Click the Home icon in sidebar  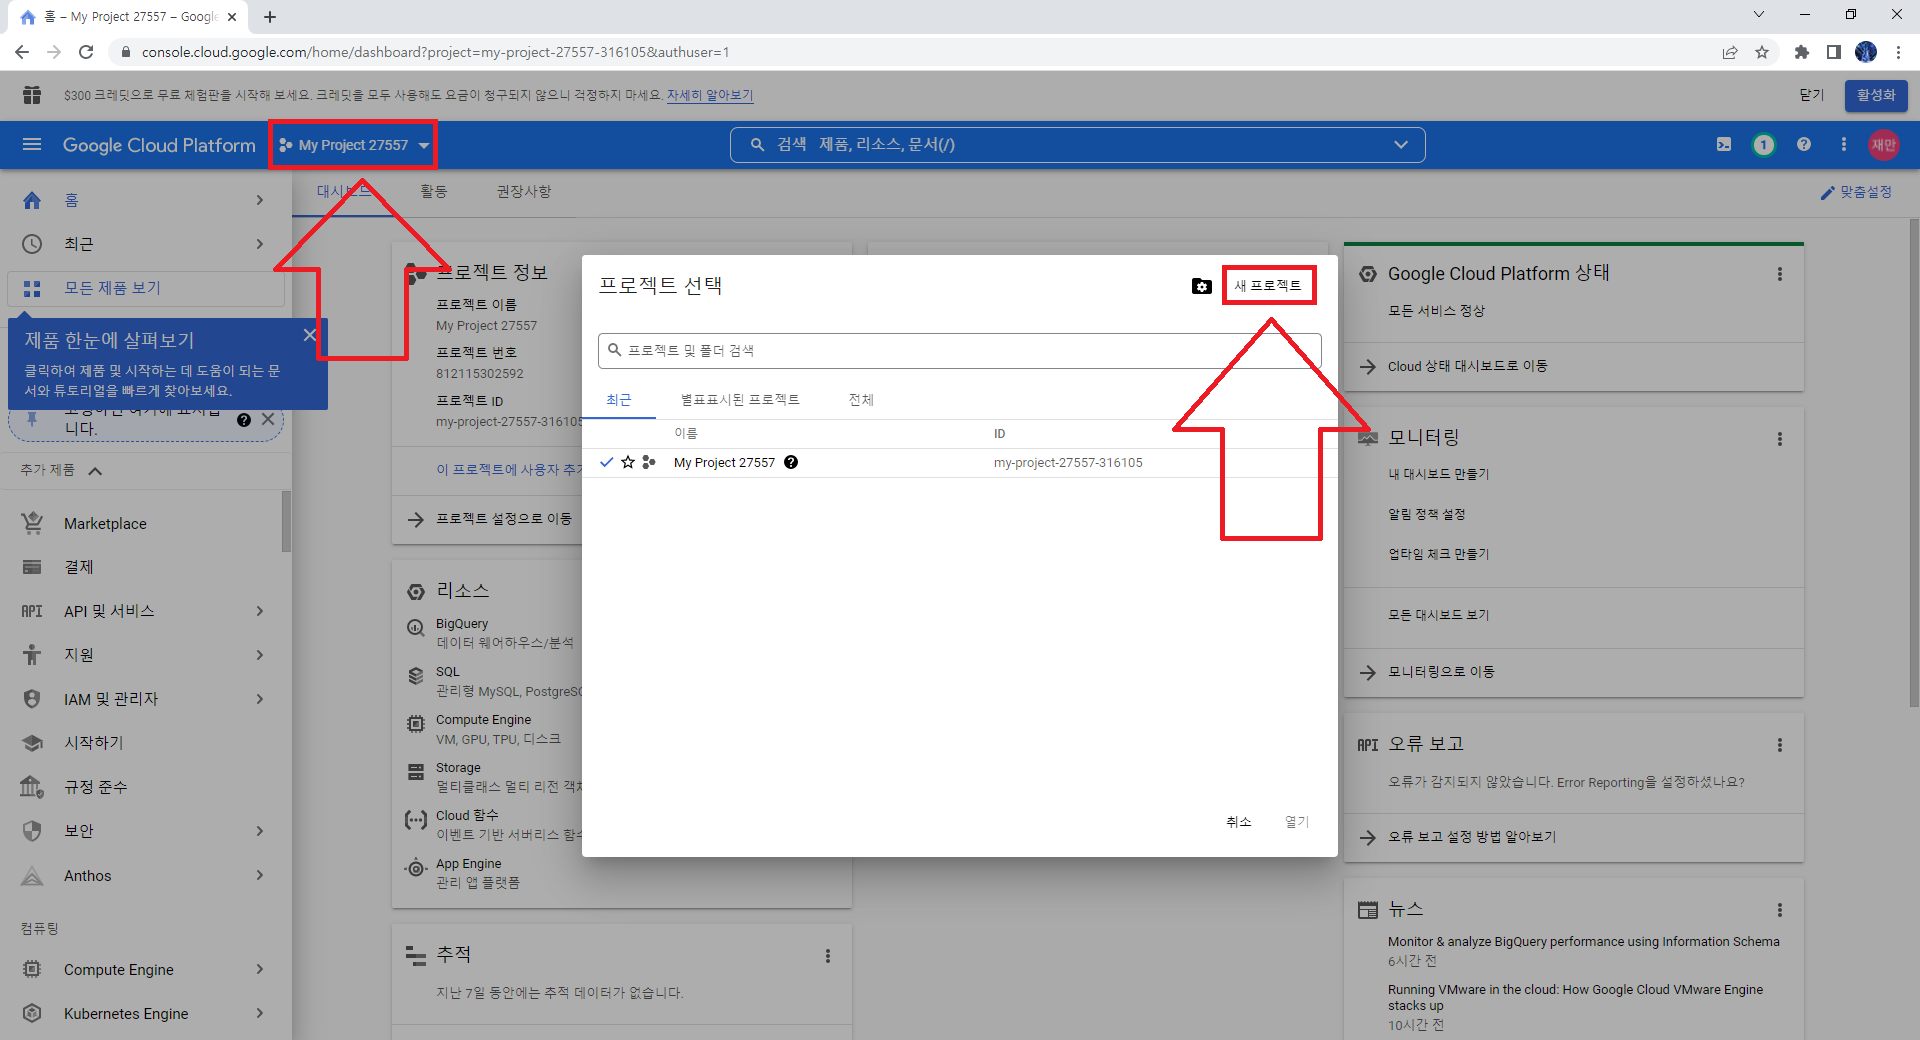32,200
